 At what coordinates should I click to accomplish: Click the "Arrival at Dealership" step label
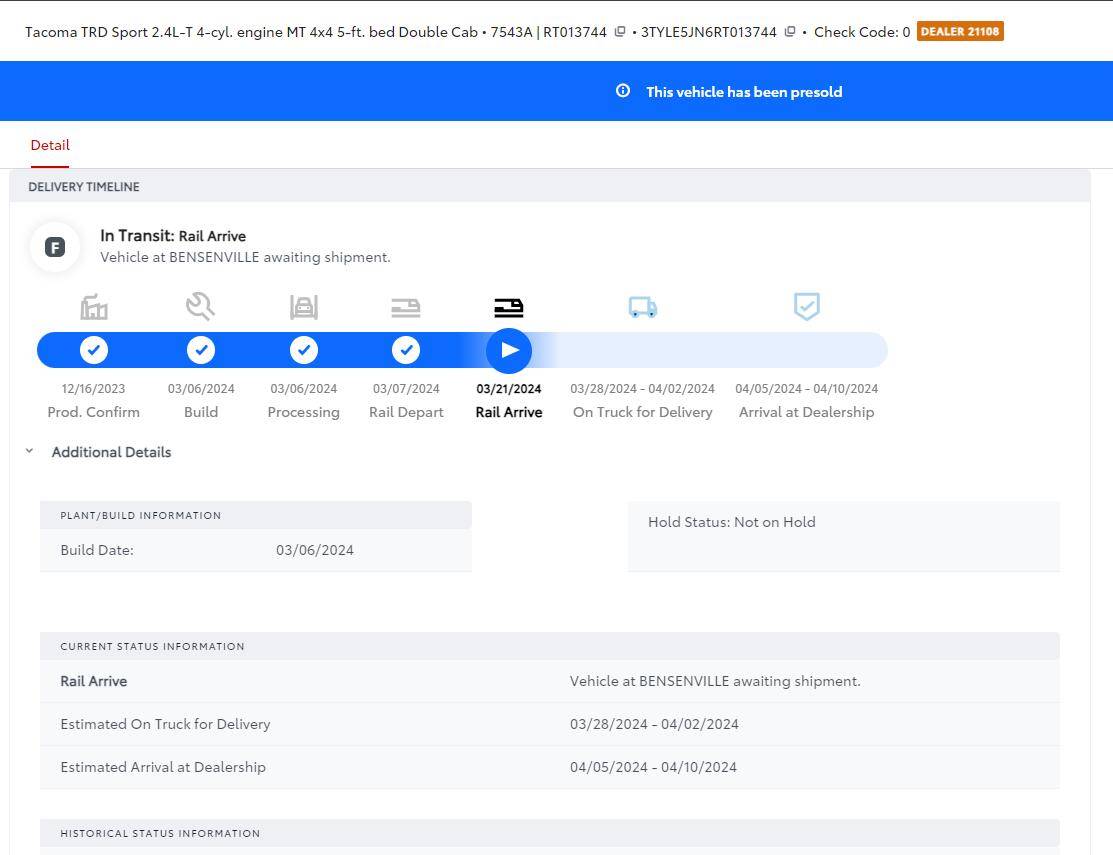(806, 412)
